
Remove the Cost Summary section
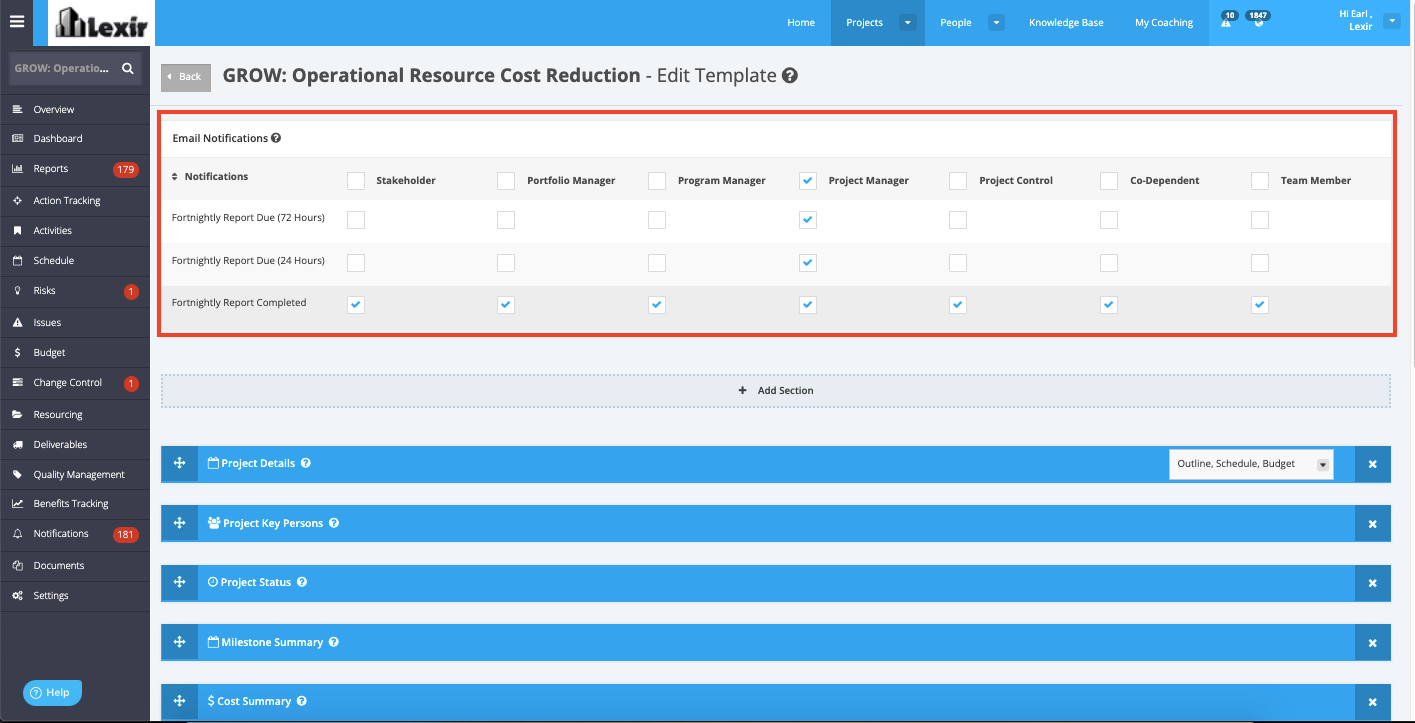click(x=1373, y=702)
